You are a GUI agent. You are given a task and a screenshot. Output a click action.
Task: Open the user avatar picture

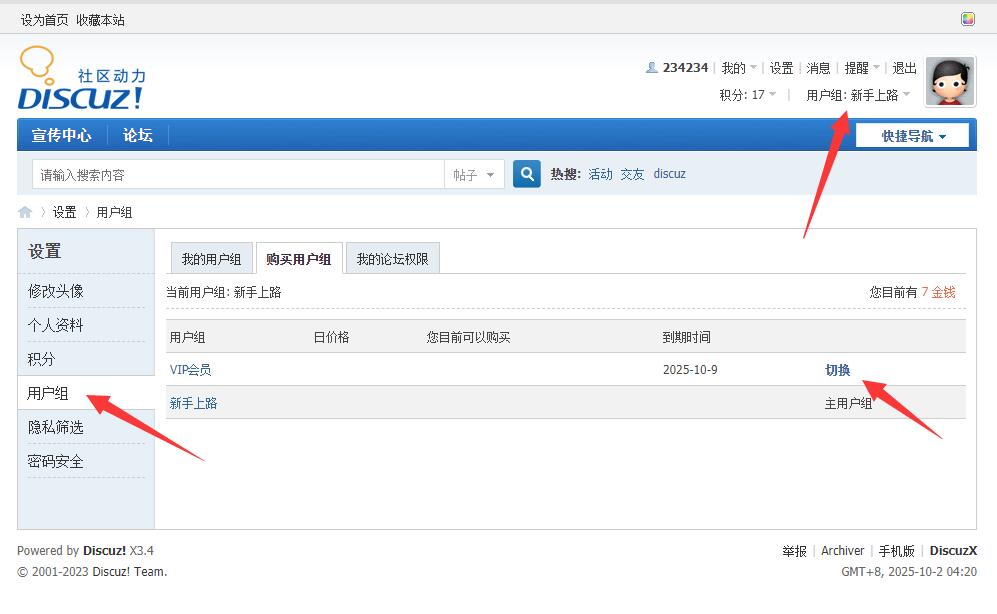point(950,81)
